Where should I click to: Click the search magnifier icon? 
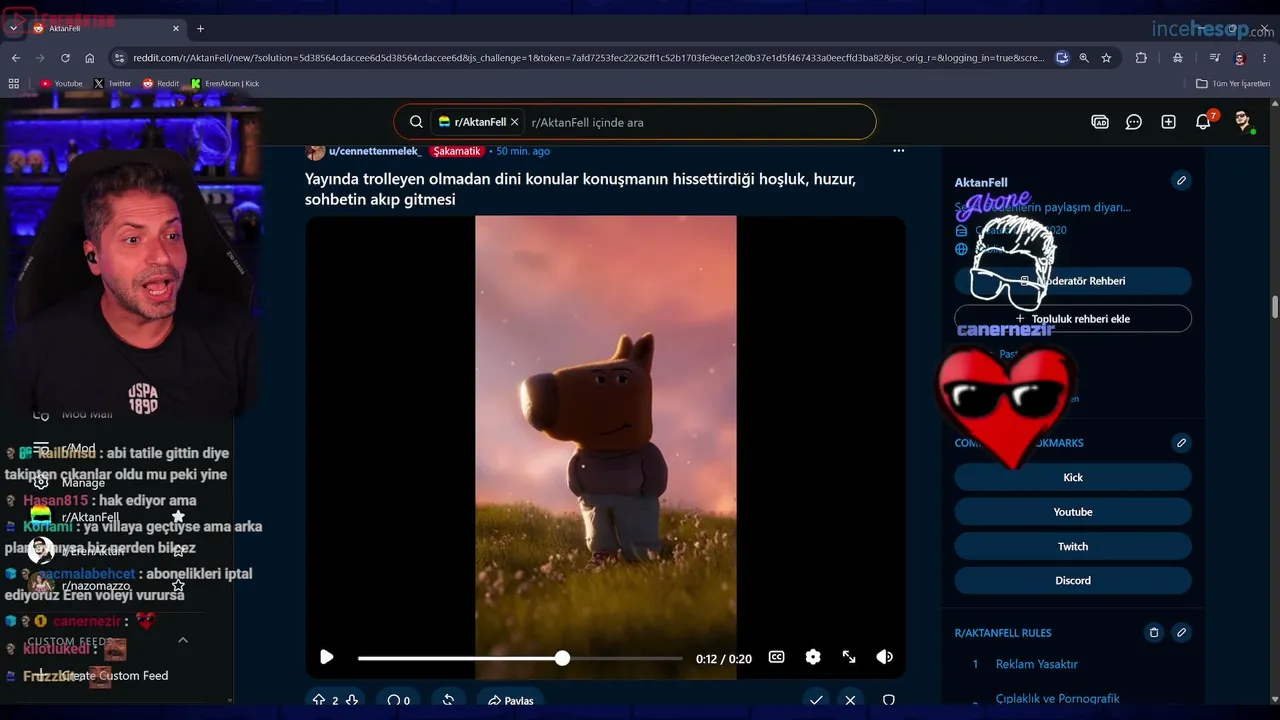(416, 122)
